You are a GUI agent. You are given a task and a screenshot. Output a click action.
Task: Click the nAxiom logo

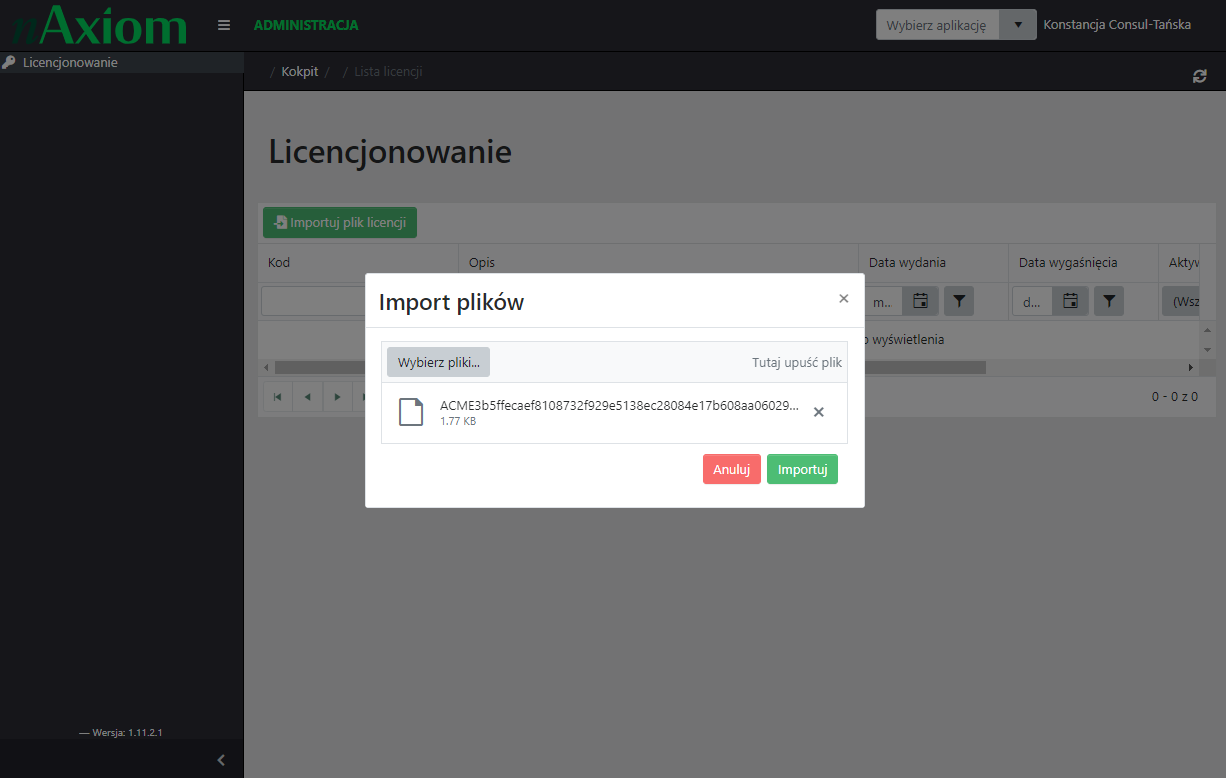(x=97, y=24)
